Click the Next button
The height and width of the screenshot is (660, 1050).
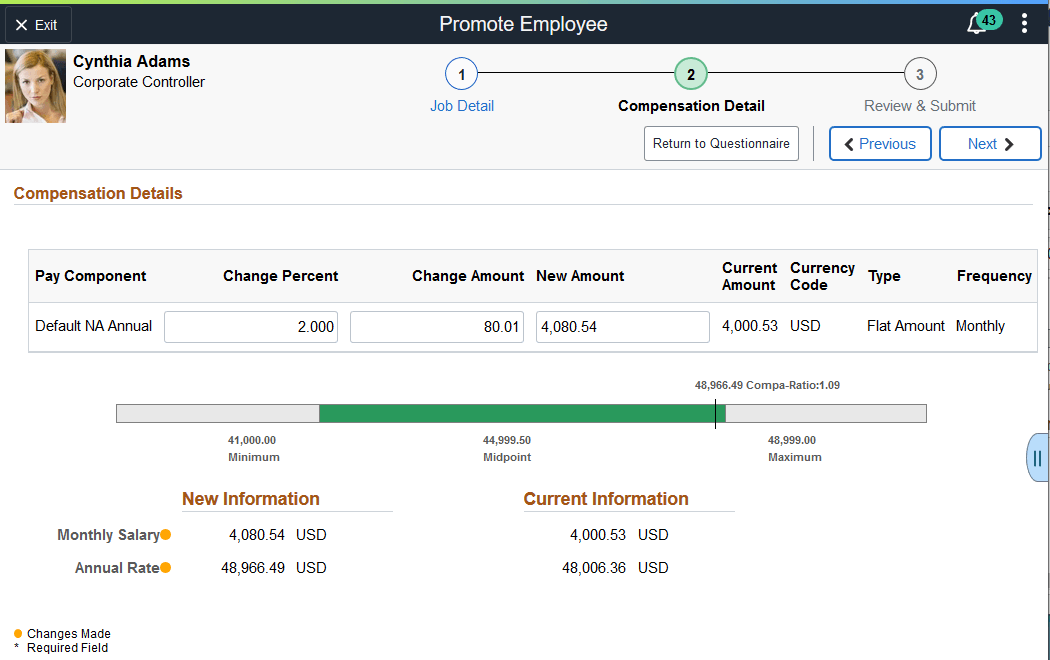click(x=989, y=143)
